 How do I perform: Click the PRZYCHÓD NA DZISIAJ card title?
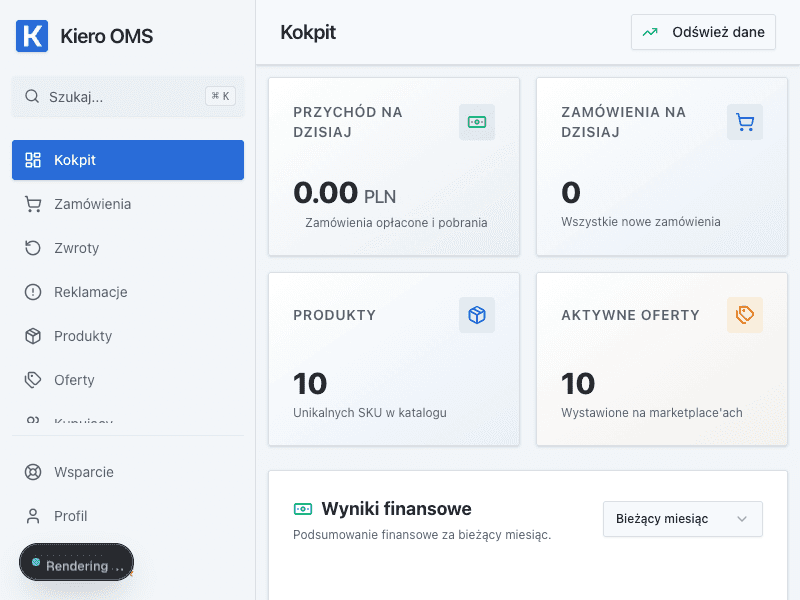[x=348, y=122]
